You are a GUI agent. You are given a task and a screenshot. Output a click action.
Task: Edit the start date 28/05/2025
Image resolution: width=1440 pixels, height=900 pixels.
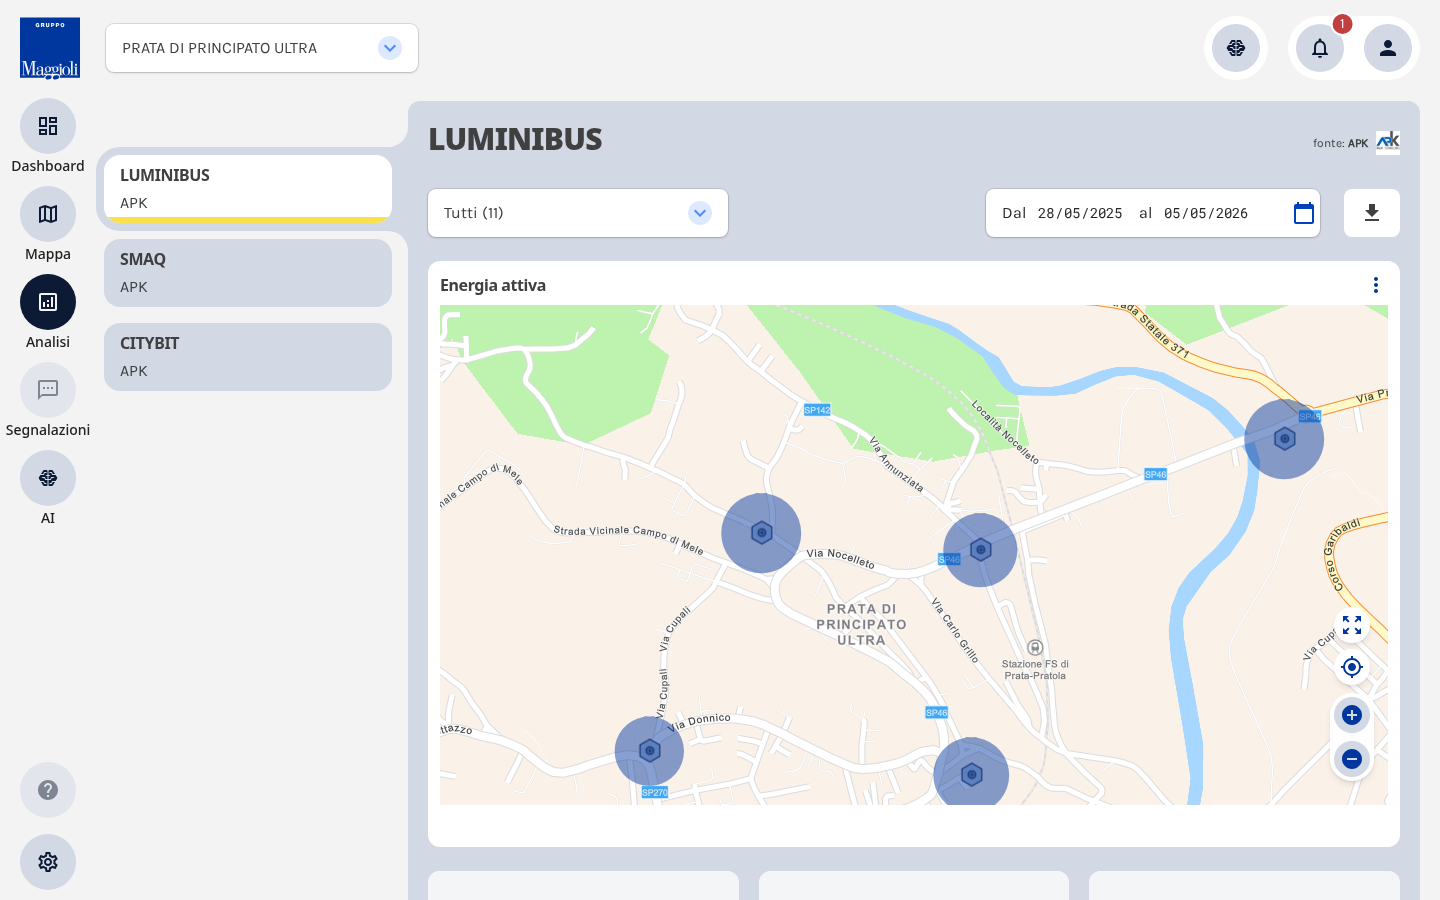pos(1080,214)
